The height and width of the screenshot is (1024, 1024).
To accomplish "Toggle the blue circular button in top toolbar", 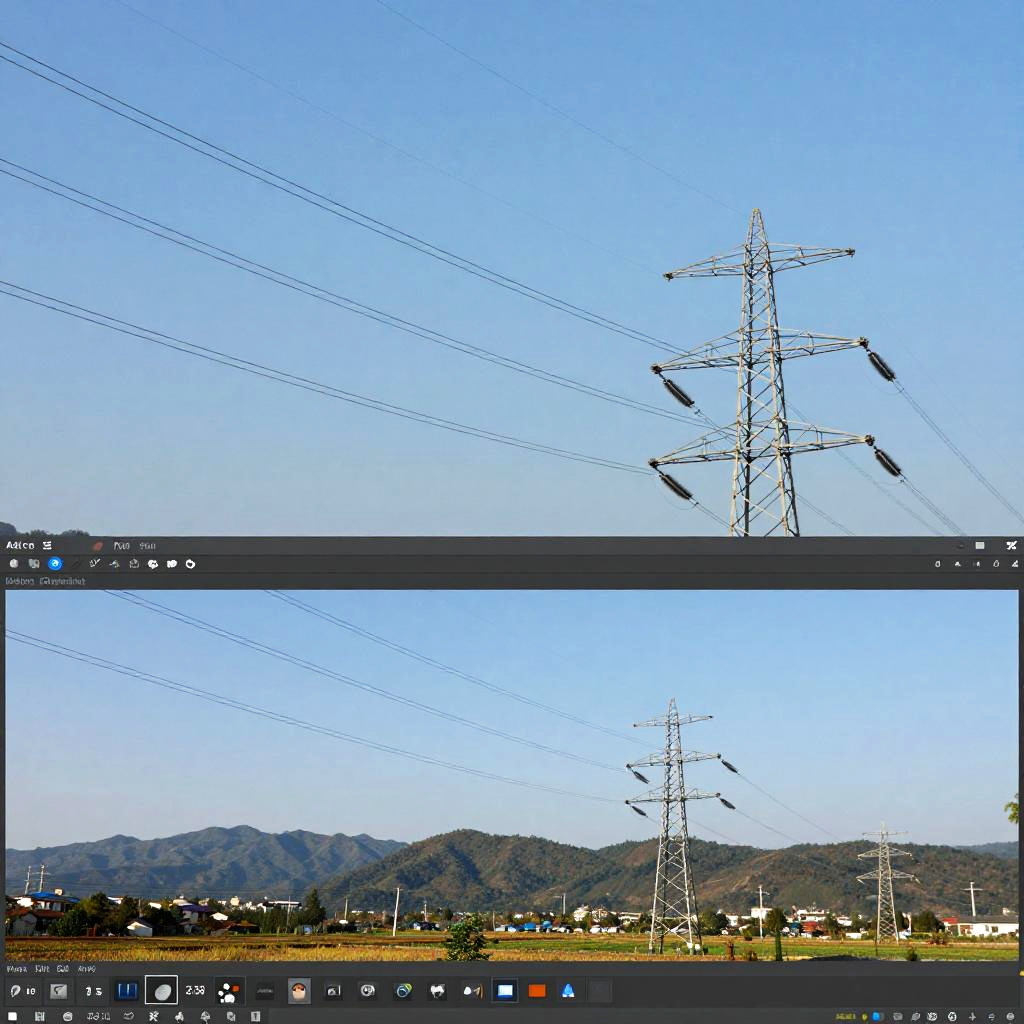I will tap(55, 564).
